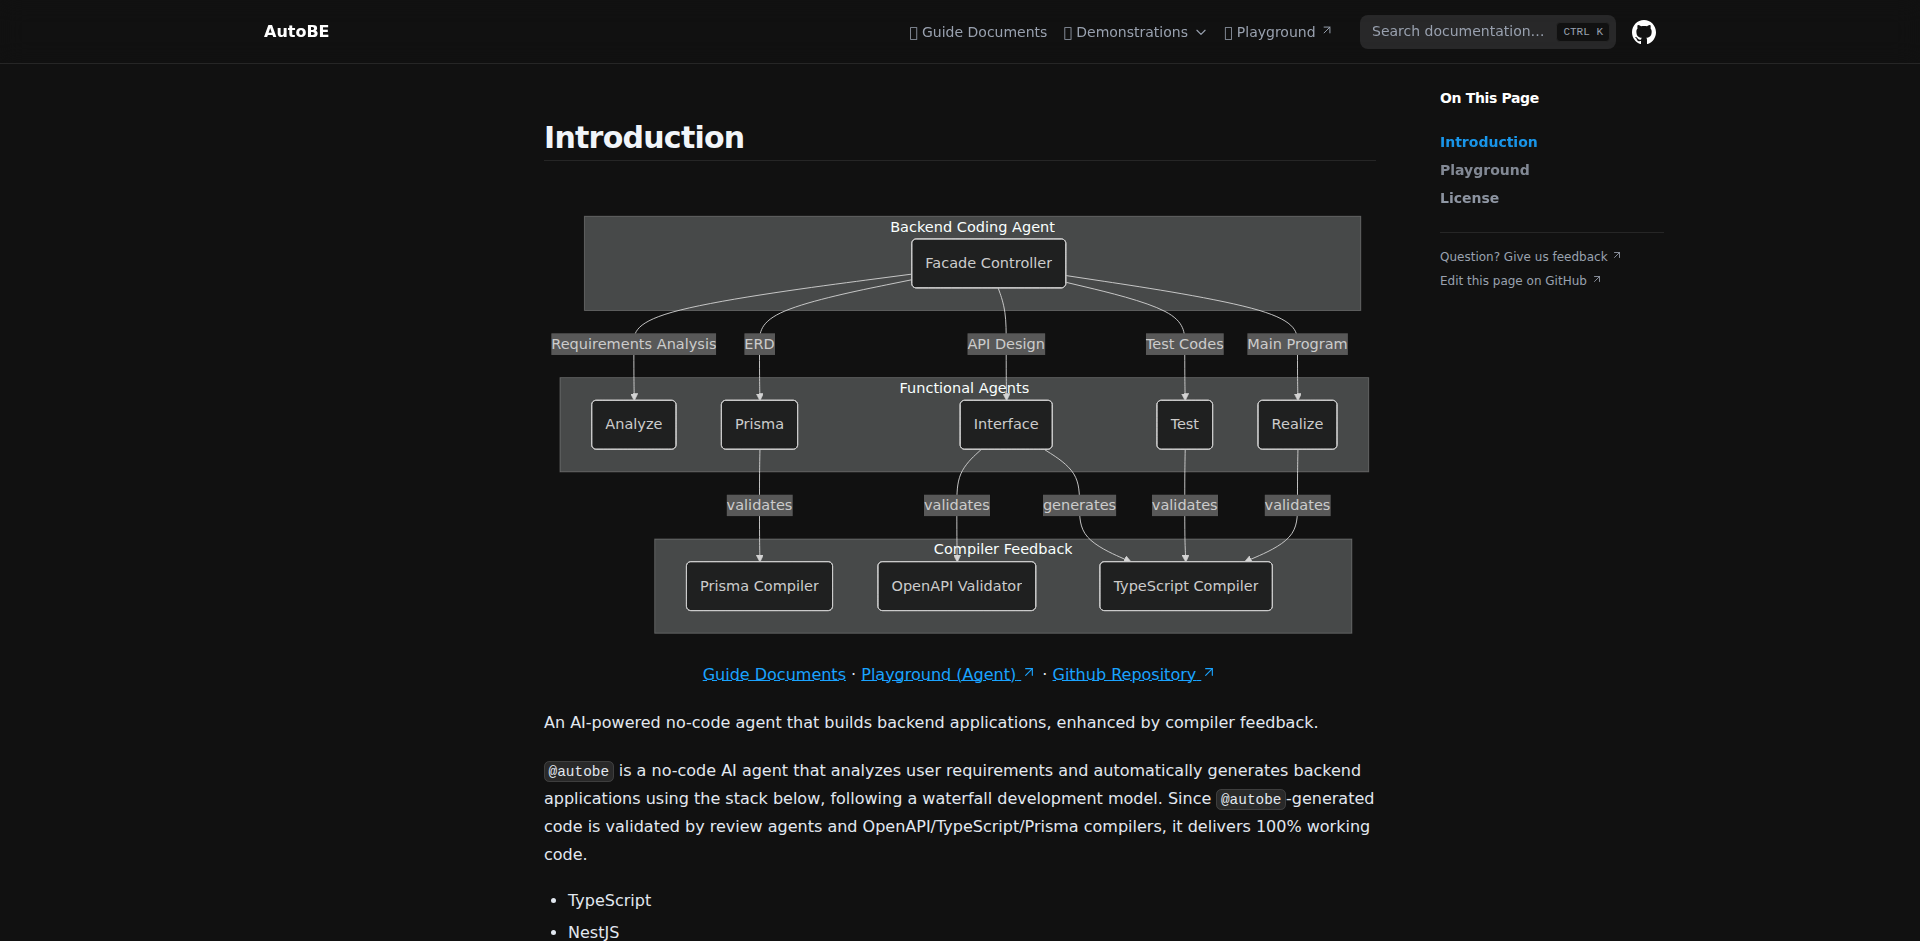The height and width of the screenshot is (941, 1920).
Task: Click the On This Page heading
Action: click(x=1489, y=98)
